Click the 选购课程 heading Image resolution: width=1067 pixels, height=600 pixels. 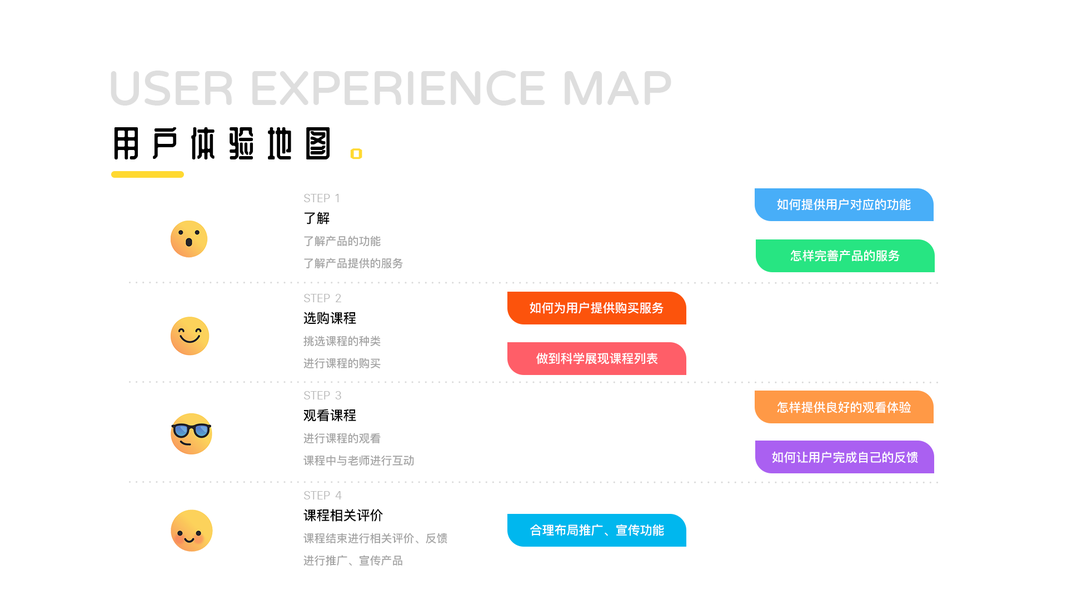pos(329,318)
